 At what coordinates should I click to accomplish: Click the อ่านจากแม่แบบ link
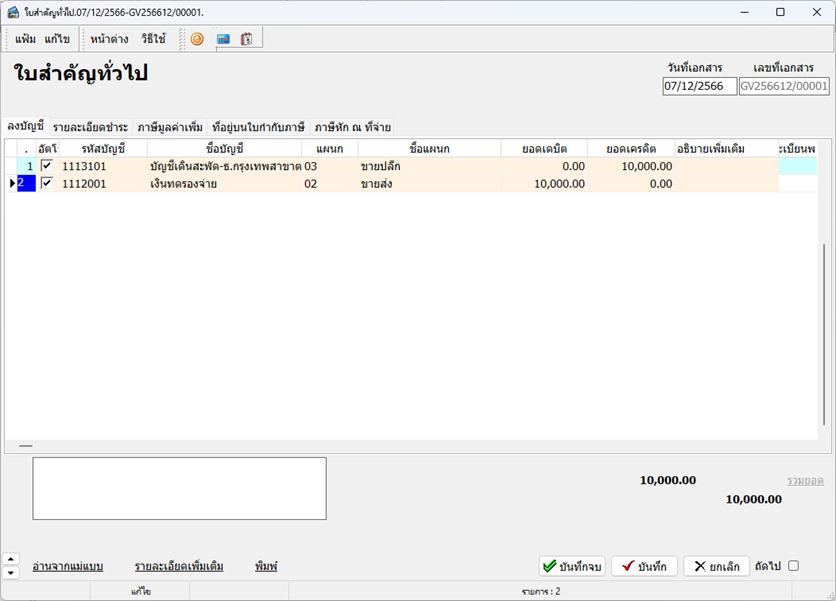click(x=68, y=566)
